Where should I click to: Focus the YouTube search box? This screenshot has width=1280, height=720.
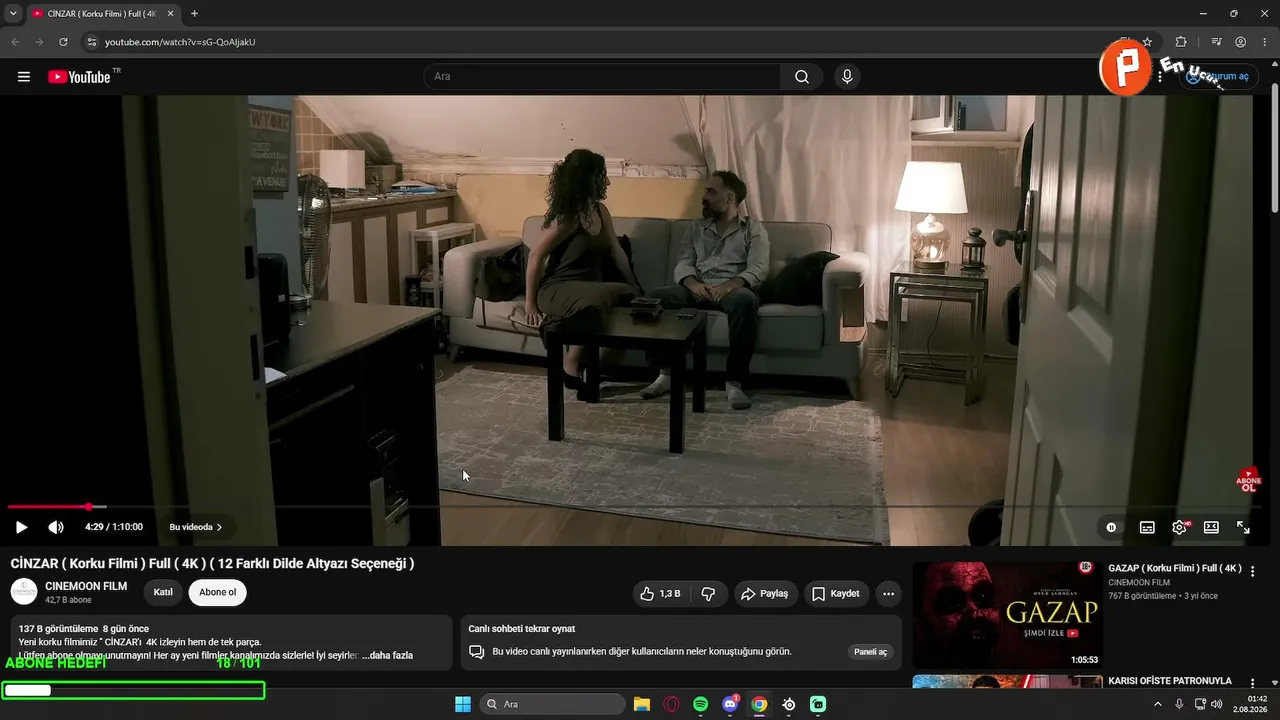click(602, 77)
